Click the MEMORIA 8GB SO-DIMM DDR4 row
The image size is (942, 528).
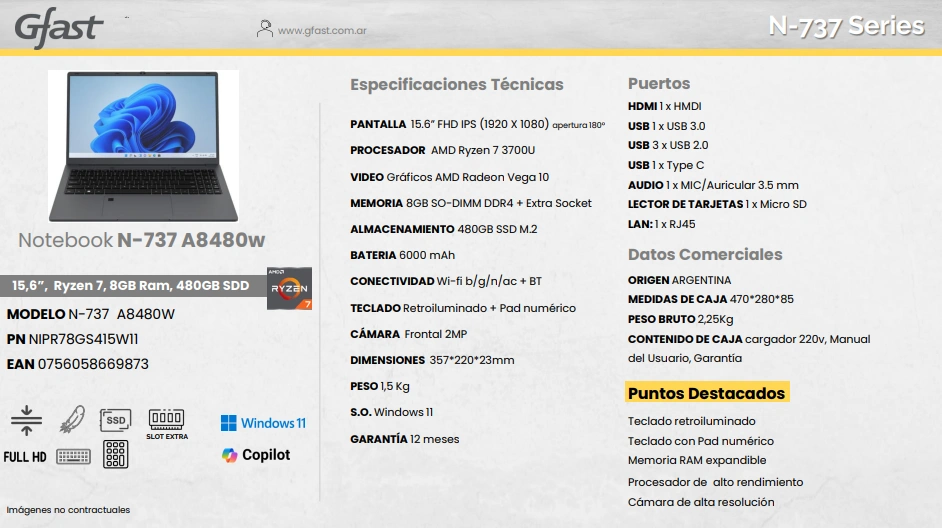471,203
